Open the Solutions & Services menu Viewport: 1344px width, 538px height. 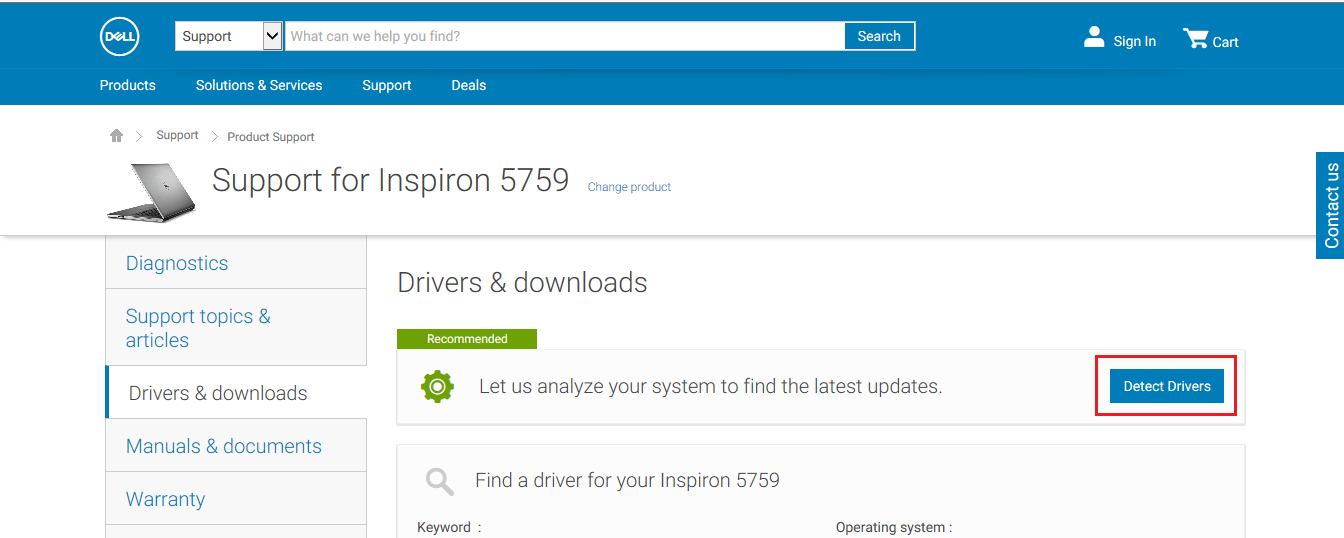(259, 85)
